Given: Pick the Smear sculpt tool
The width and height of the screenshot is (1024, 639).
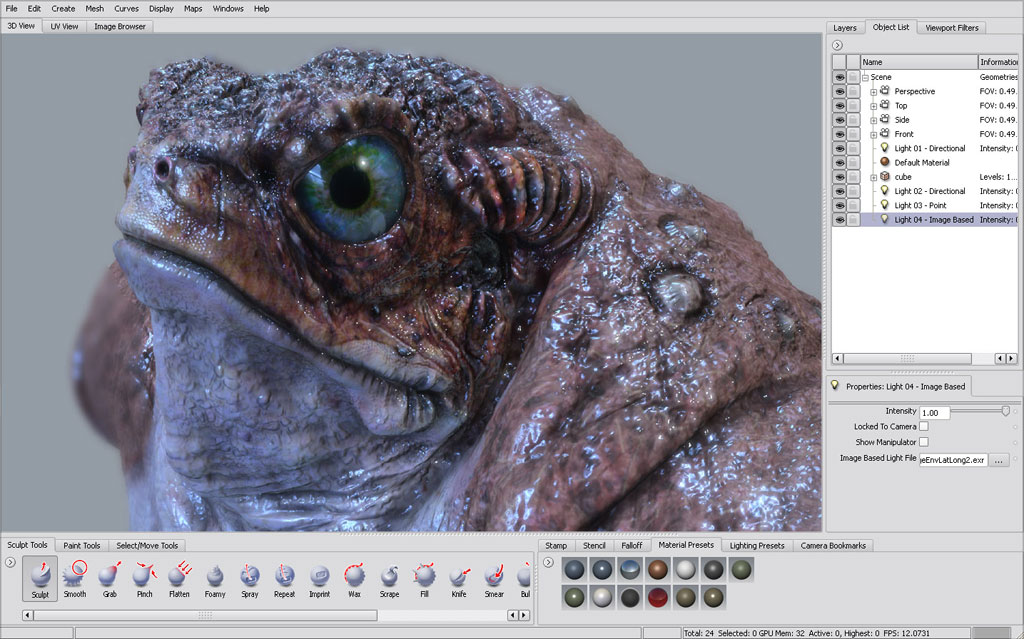Looking at the screenshot, I should (494, 580).
